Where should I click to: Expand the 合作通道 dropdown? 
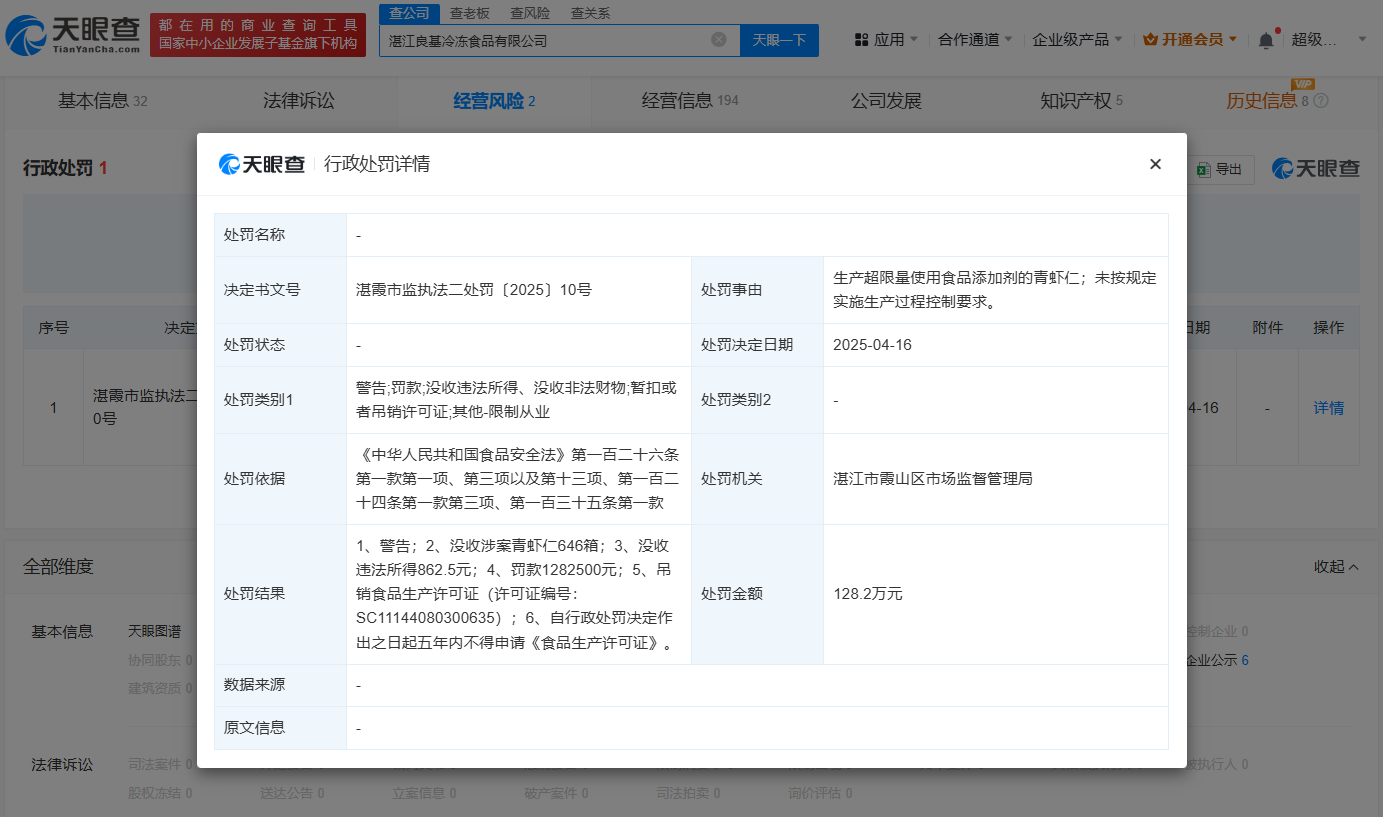tap(975, 40)
